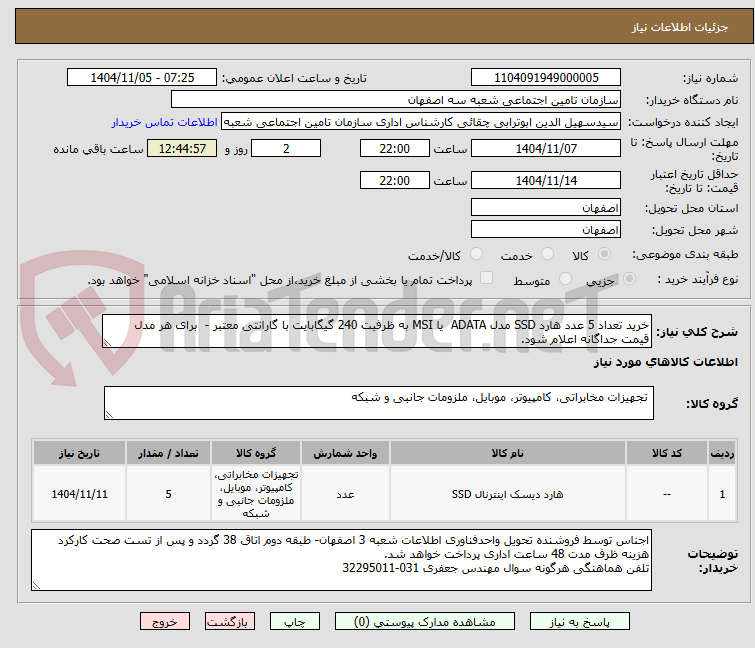Click the ردیف column header

coord(722,453)
